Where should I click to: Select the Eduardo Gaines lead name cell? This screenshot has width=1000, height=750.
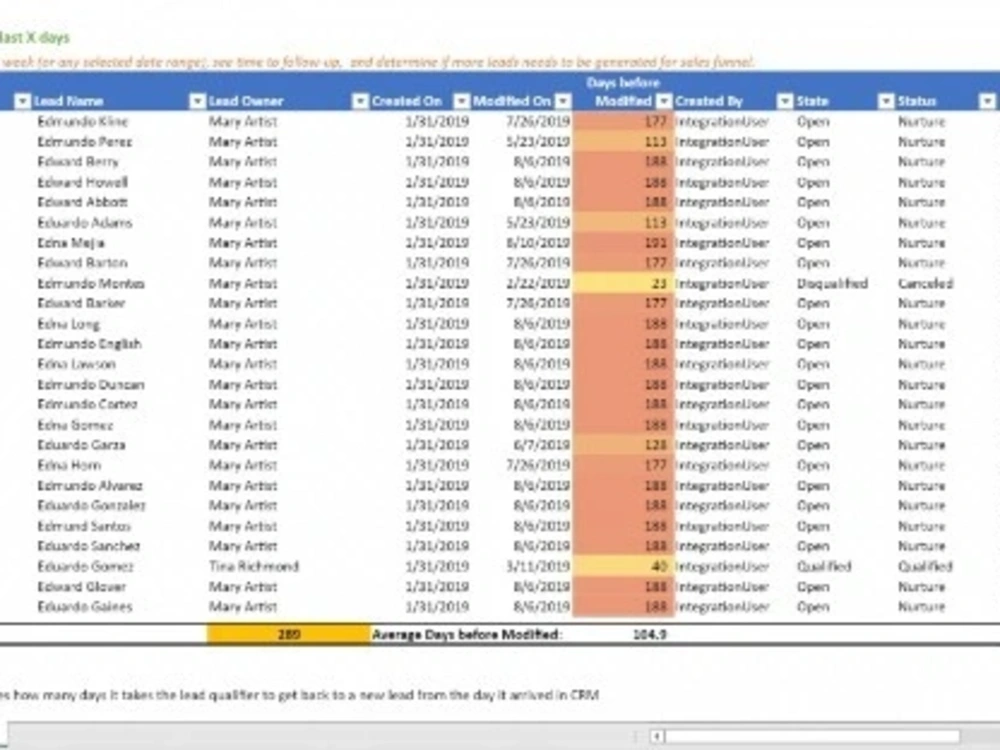tap(84, 607)
